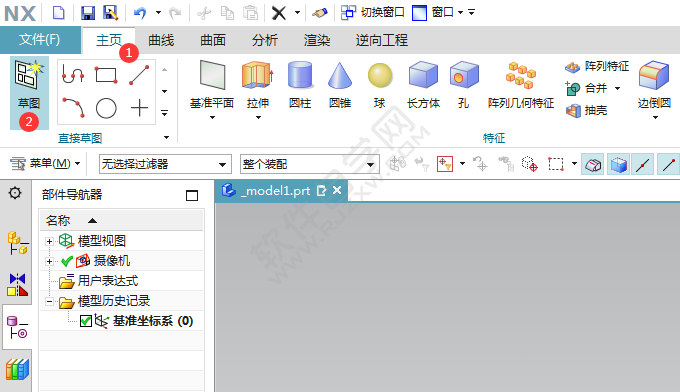Click the Copy icon
Screen dimensions: 680x392
[227, 13]
